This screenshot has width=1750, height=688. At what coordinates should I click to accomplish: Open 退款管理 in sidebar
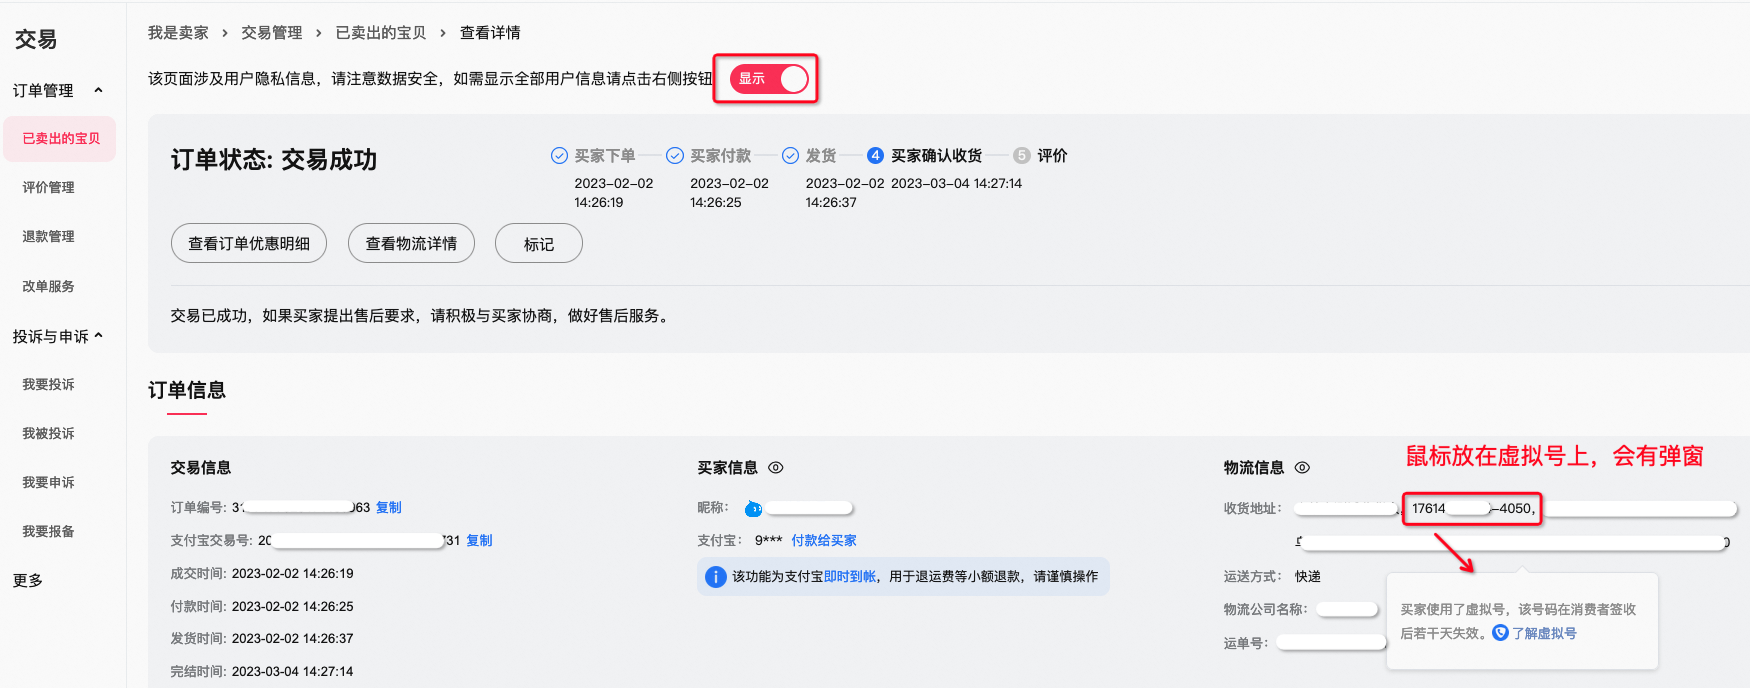[48, 236]
